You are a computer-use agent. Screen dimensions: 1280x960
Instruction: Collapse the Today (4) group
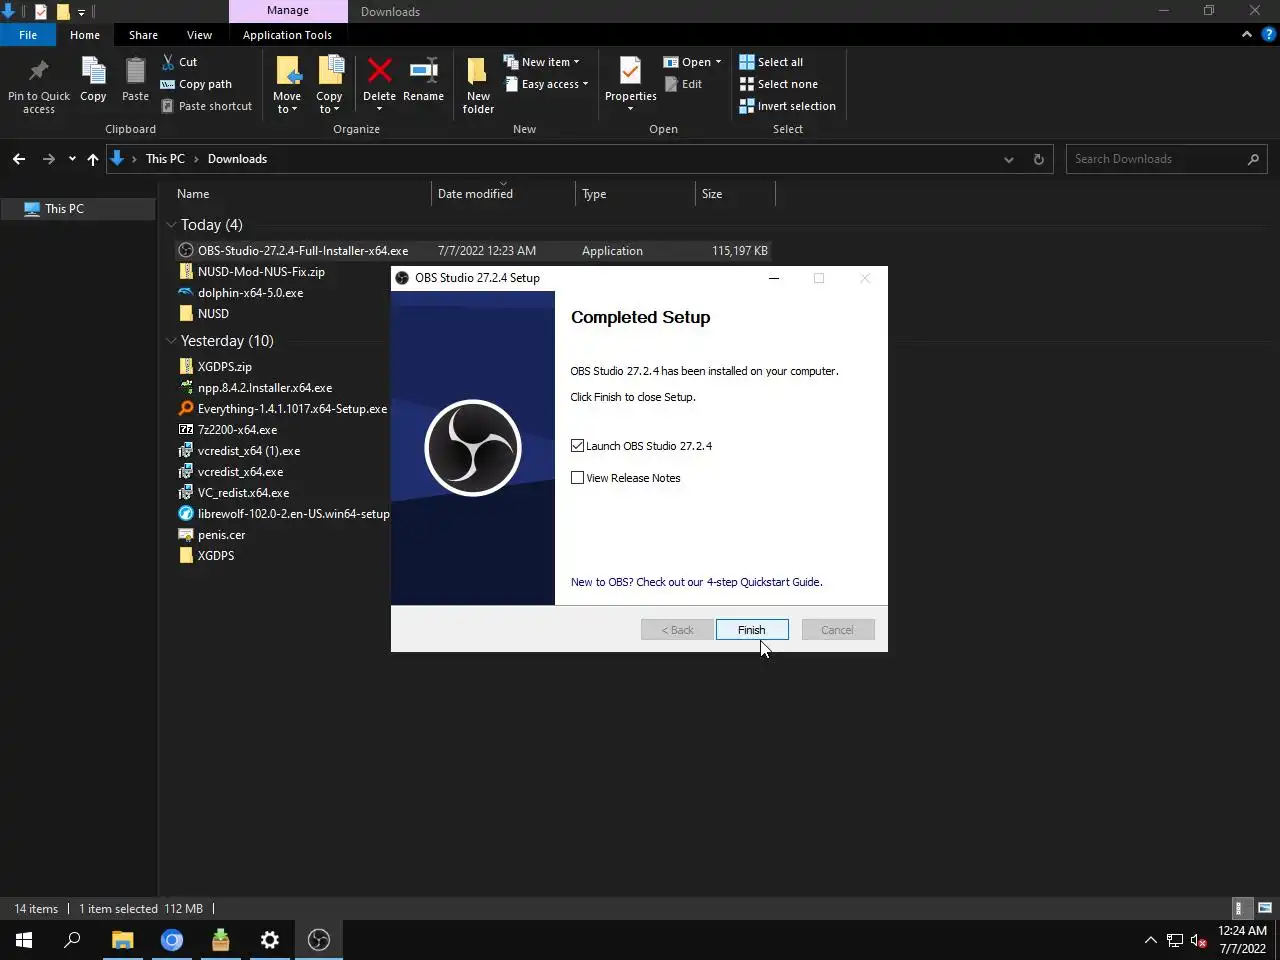171,225
